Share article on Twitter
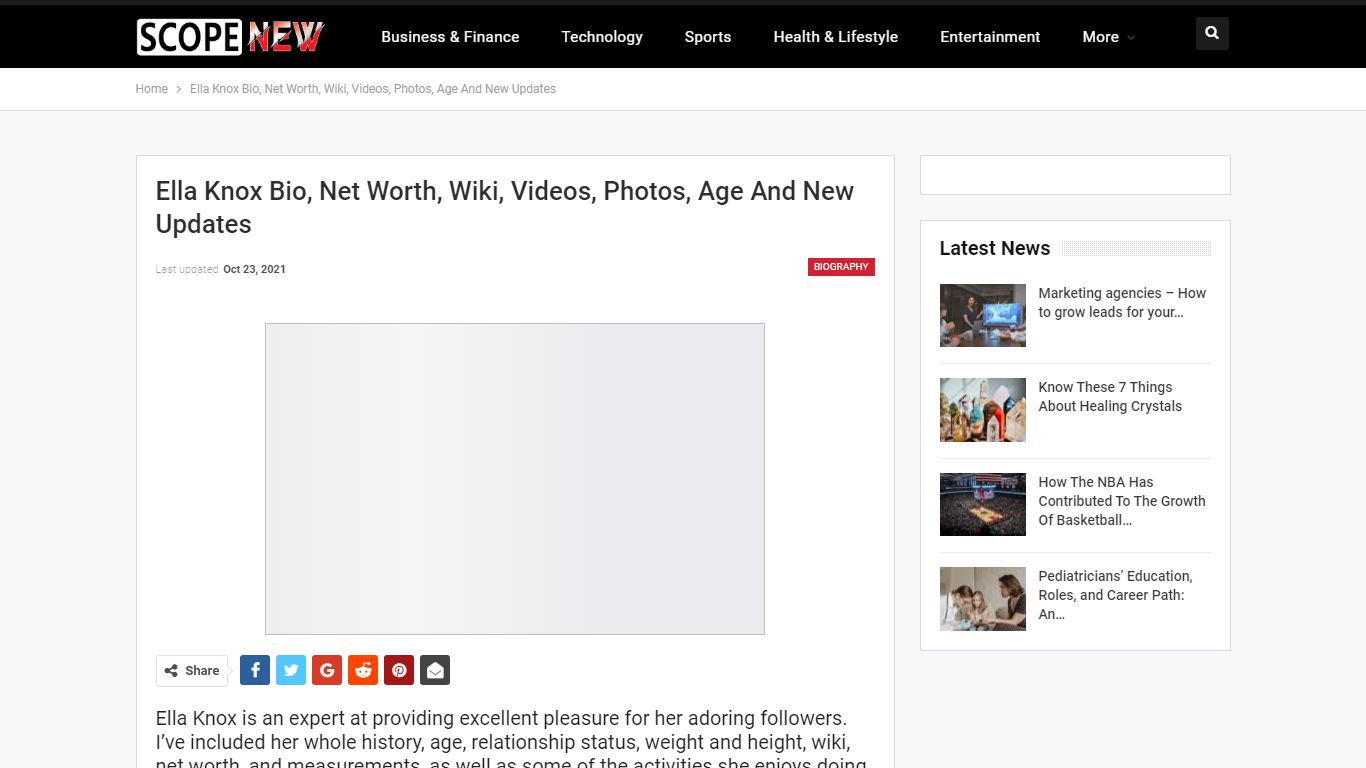The width and height of the screenshot is (1366, 768). click(291, 670)
